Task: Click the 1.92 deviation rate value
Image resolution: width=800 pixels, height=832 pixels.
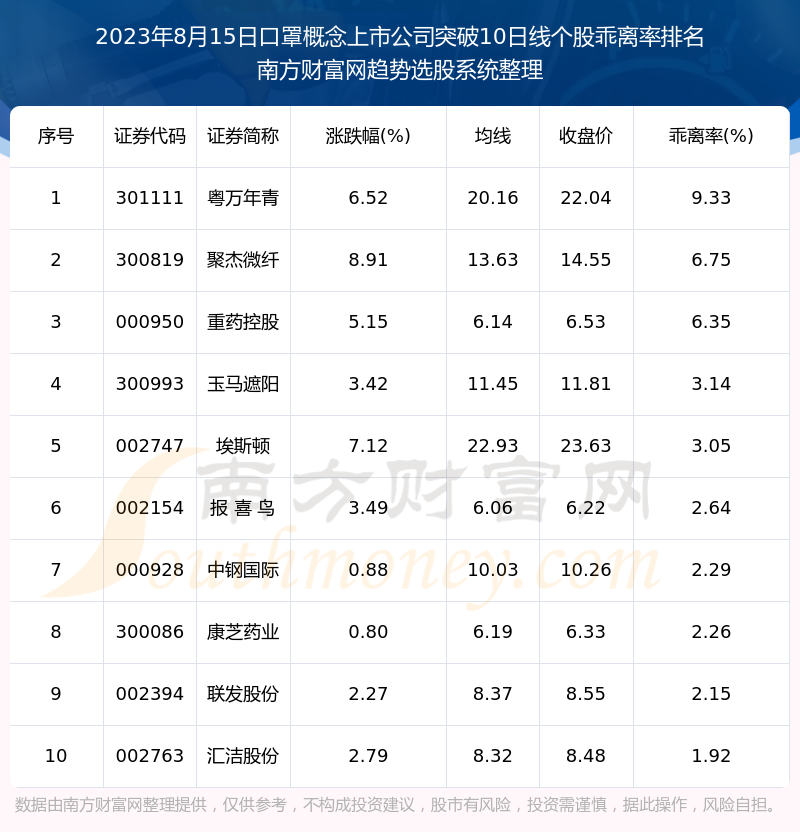Action: pos(711,756)
